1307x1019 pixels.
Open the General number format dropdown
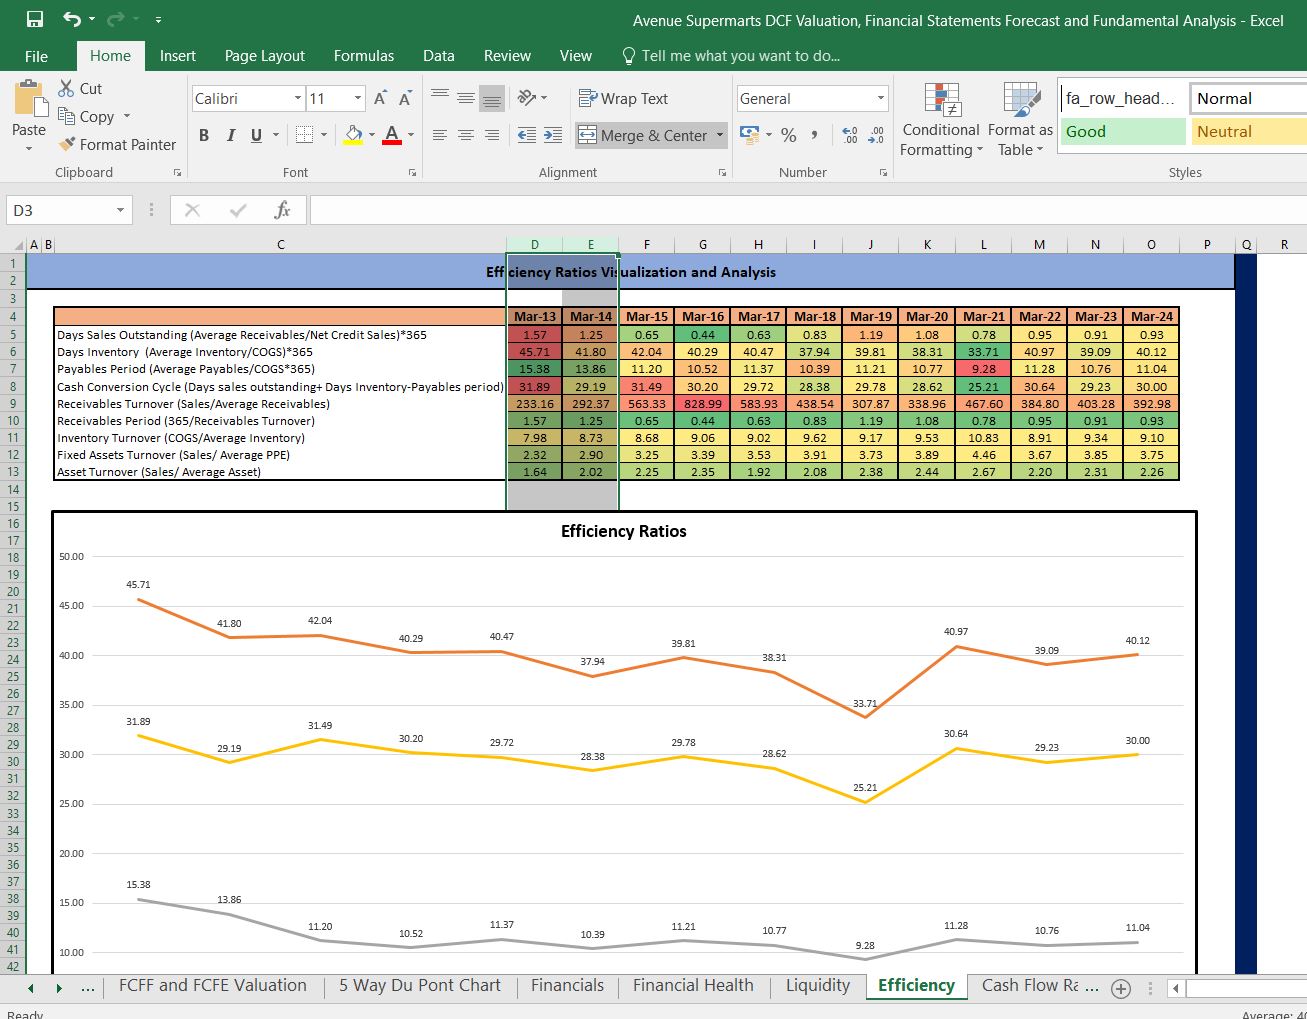click(x=881, y=98)
